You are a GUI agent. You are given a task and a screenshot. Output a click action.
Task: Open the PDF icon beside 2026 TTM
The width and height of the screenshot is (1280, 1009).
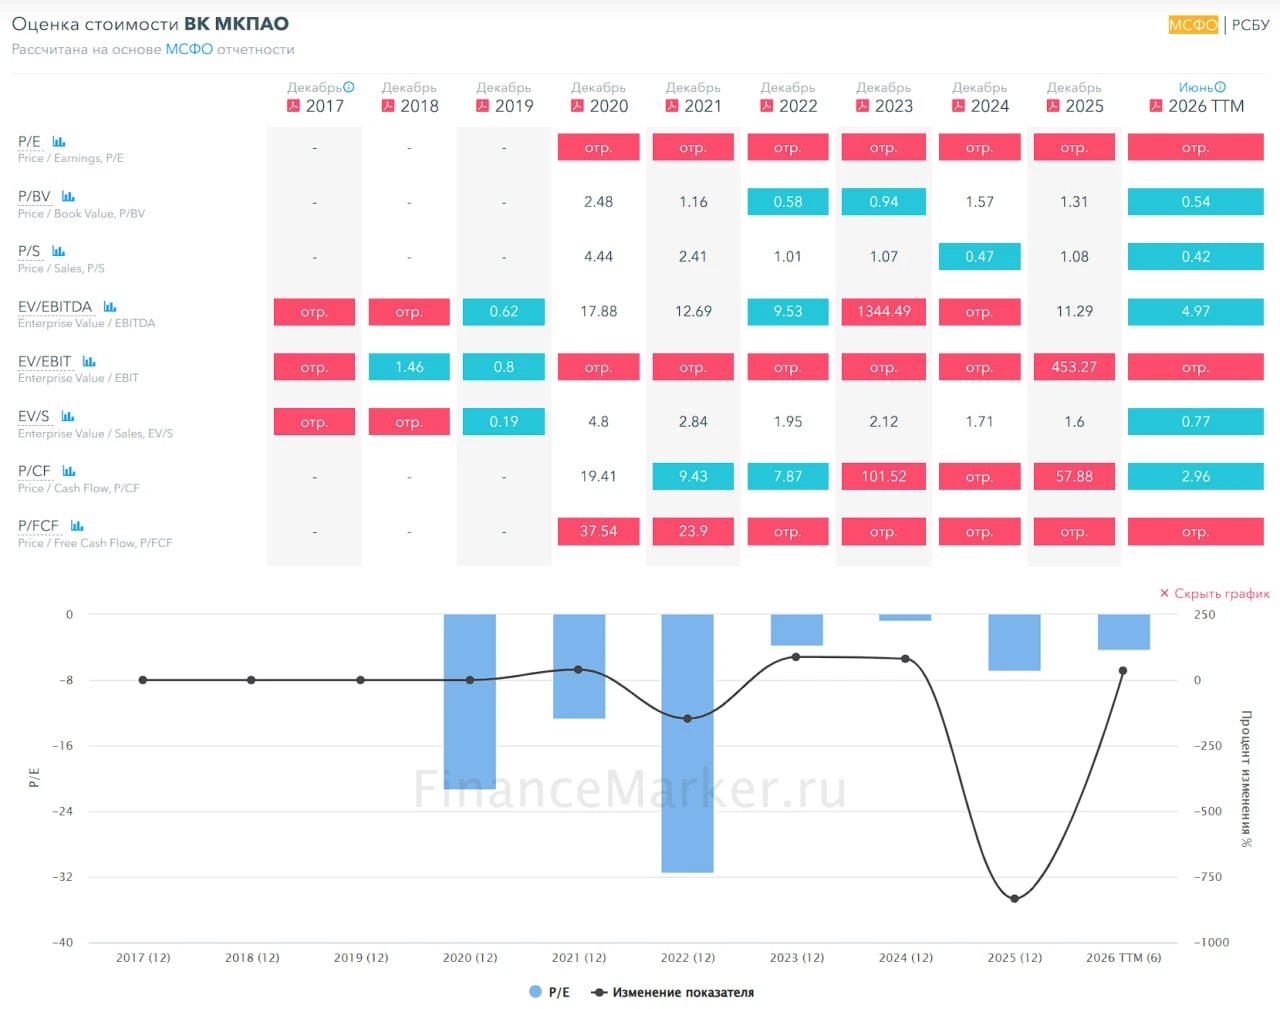point(1156,106)
